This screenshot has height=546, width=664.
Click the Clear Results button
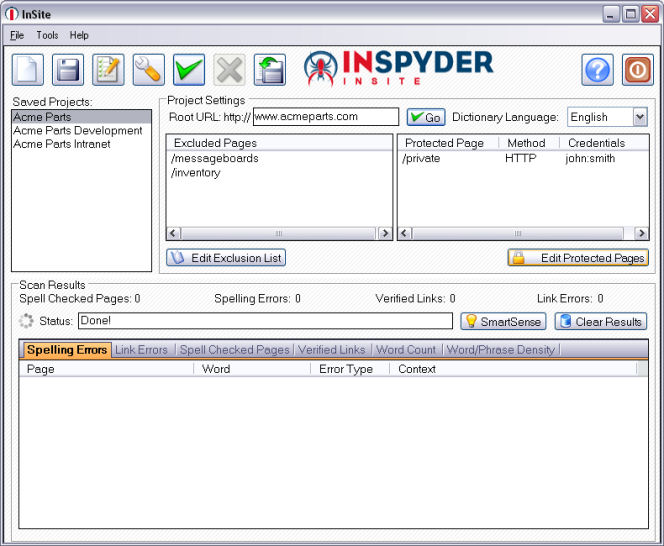pos(601,321)
